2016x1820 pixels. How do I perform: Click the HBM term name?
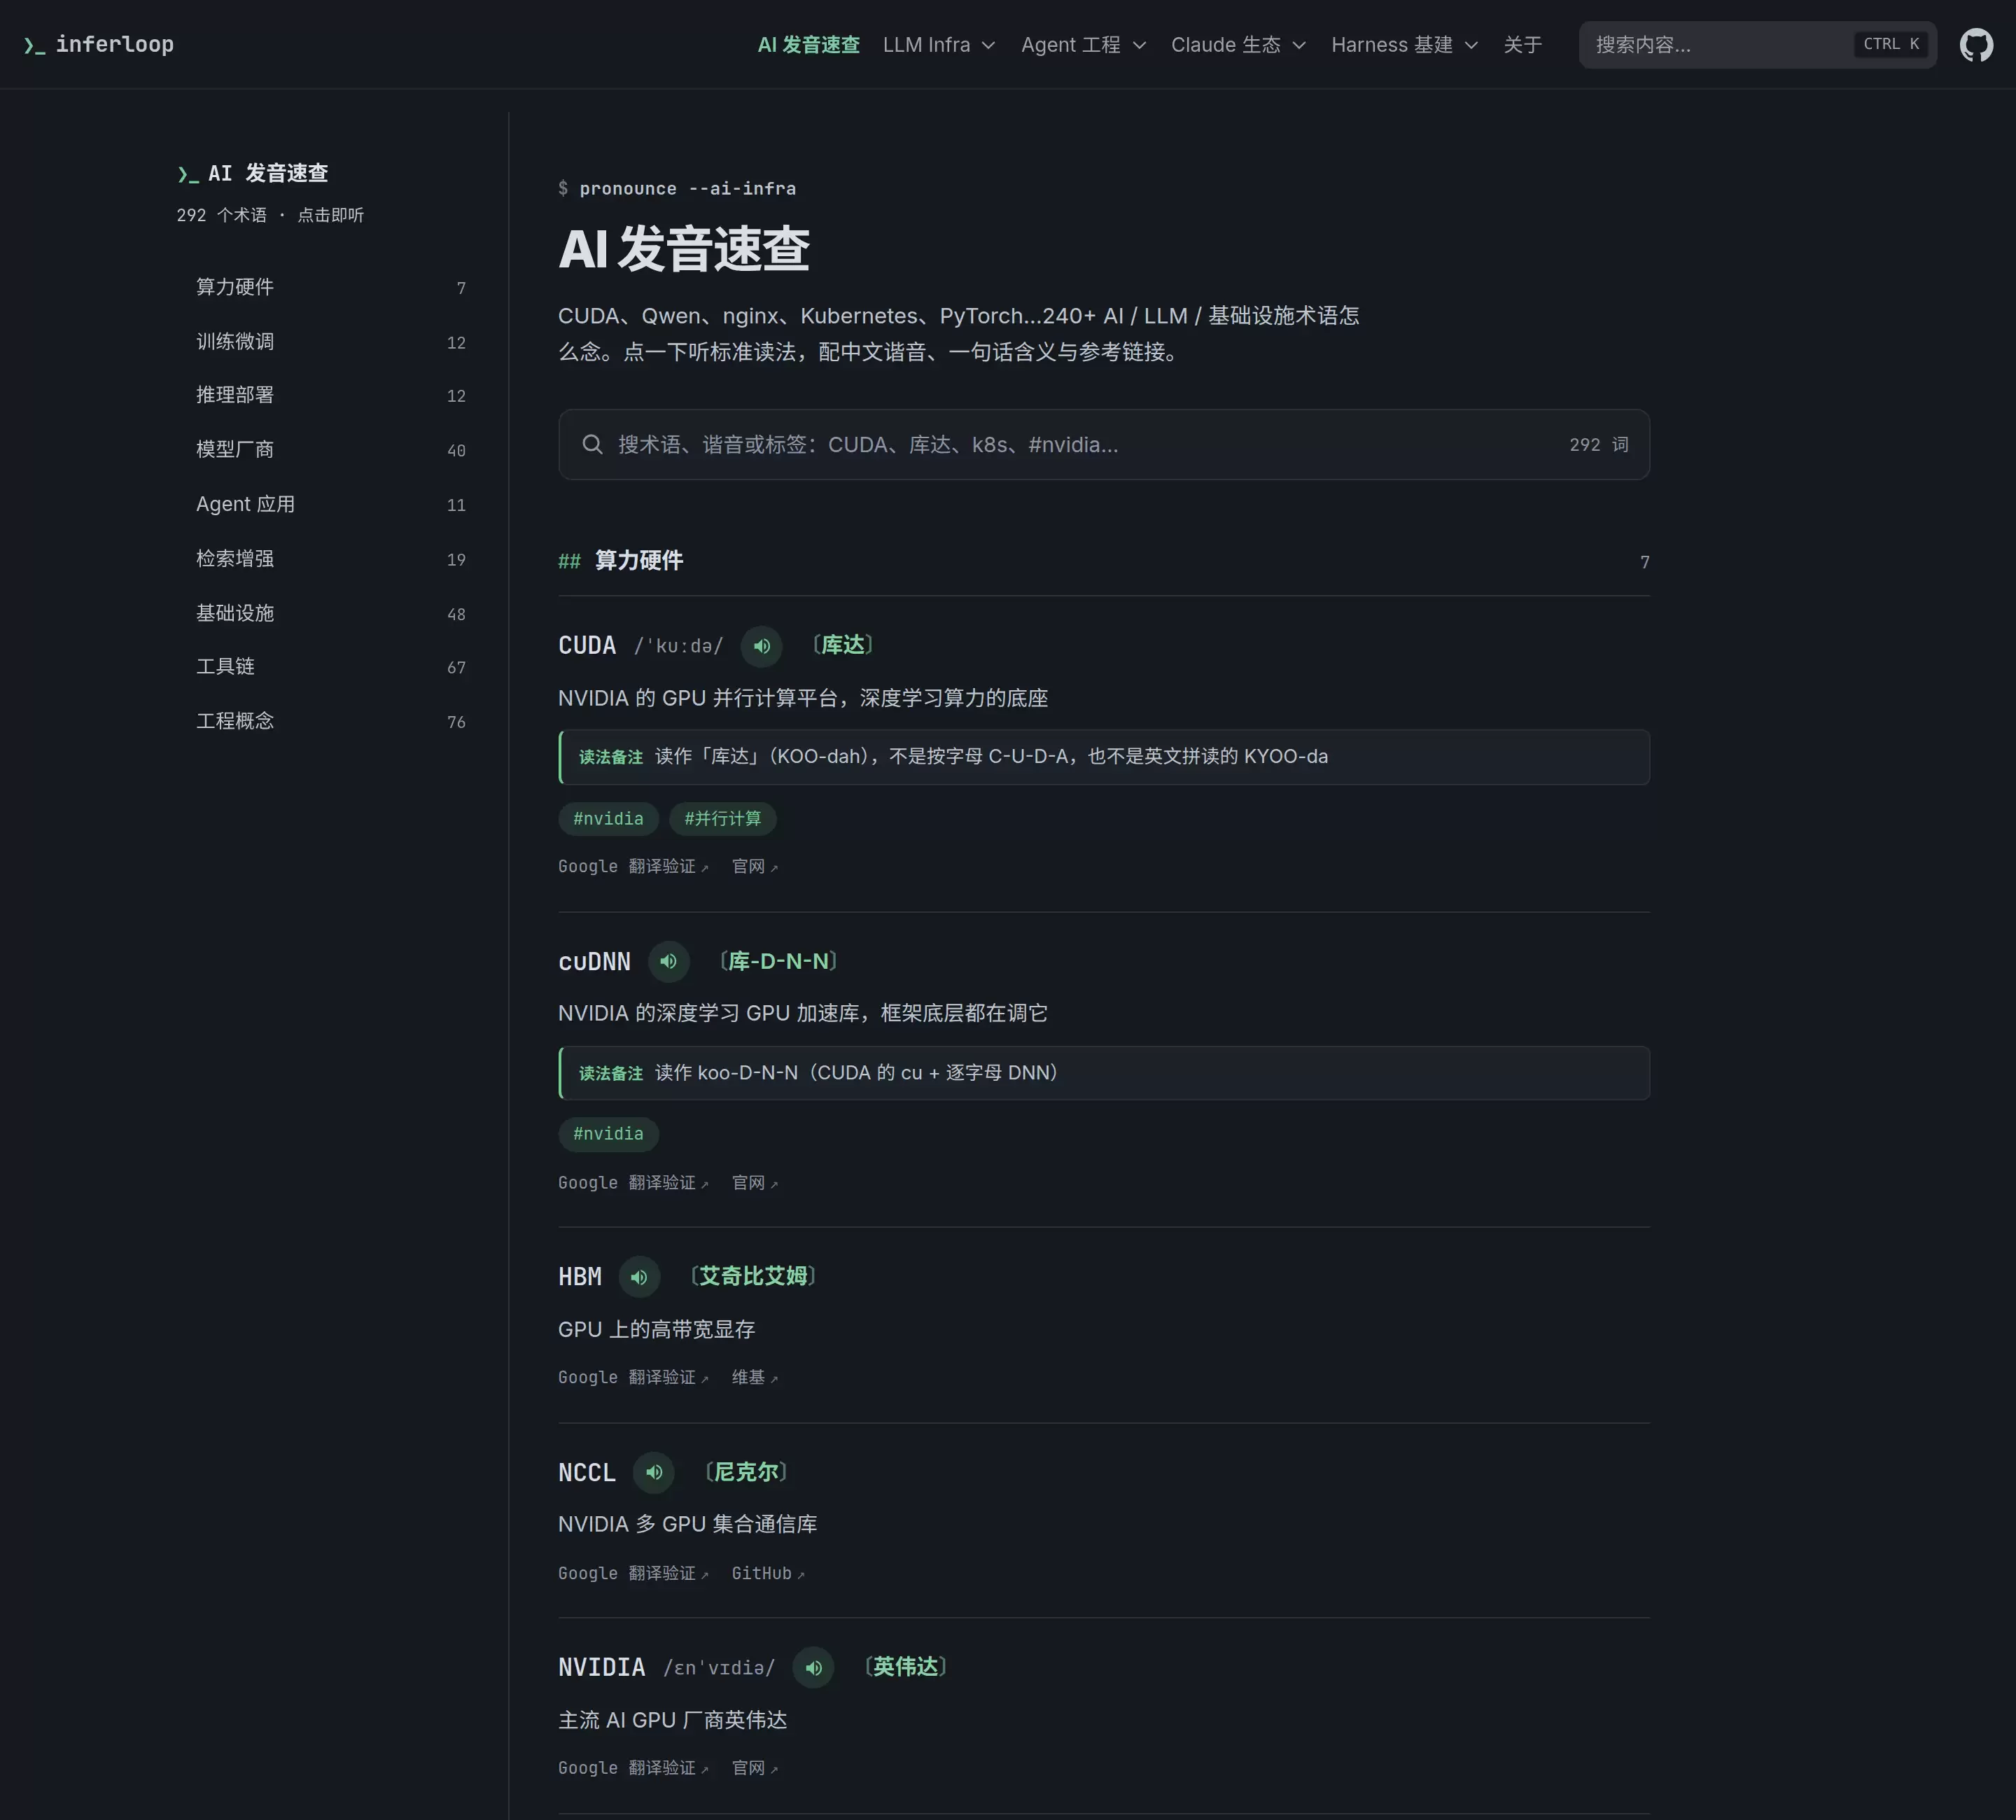(580, 1277)
